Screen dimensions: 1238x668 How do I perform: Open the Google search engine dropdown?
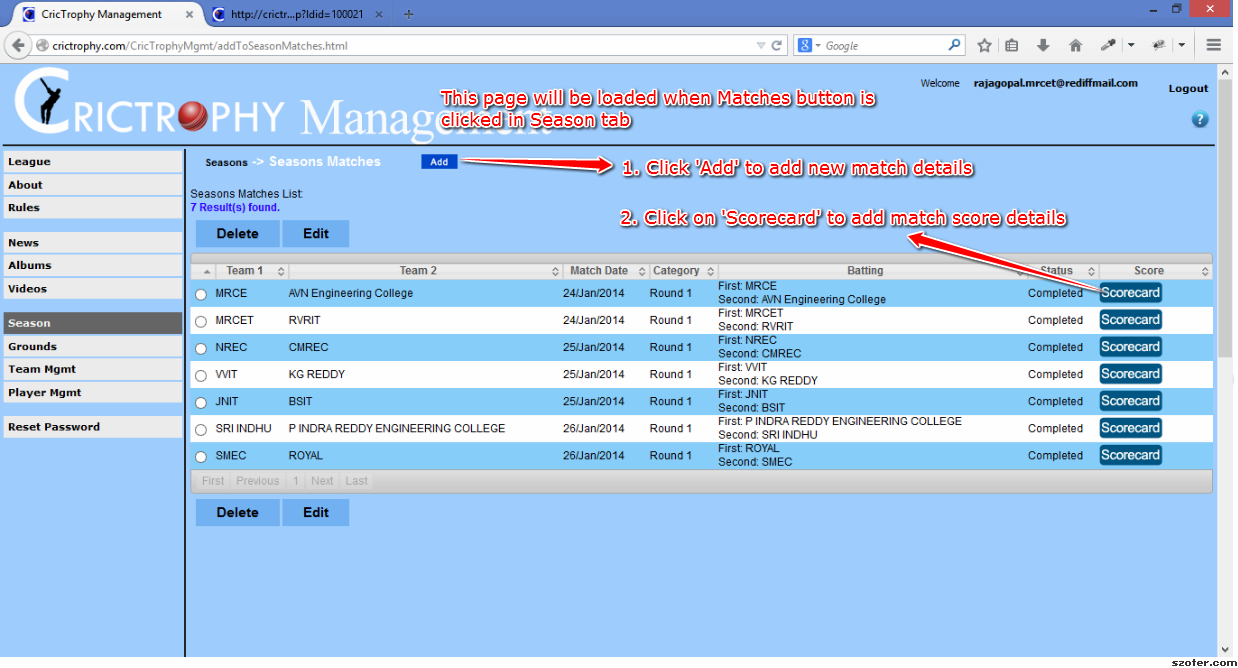click(809, 45)
